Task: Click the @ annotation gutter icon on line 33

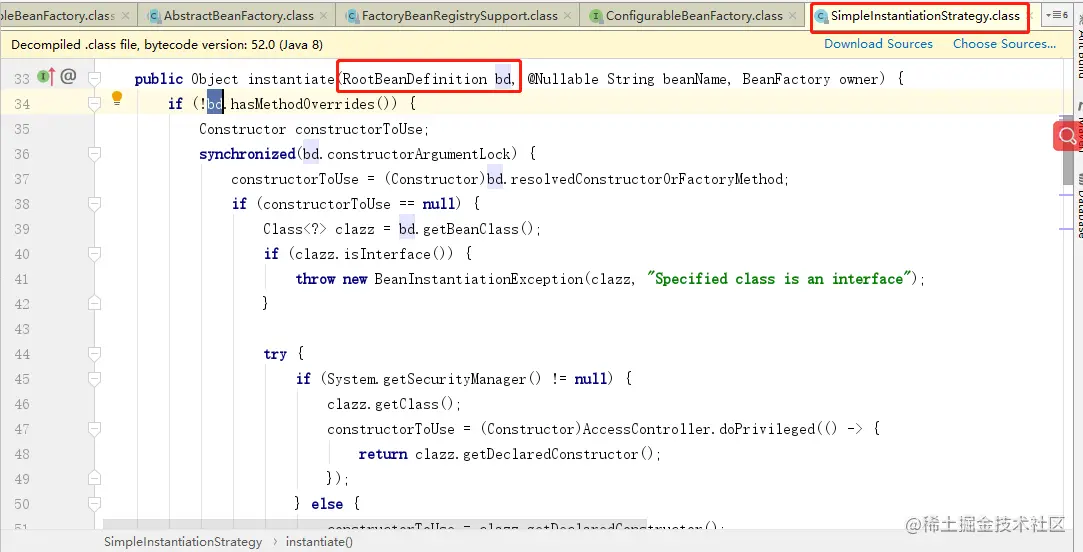Action: 68,77
